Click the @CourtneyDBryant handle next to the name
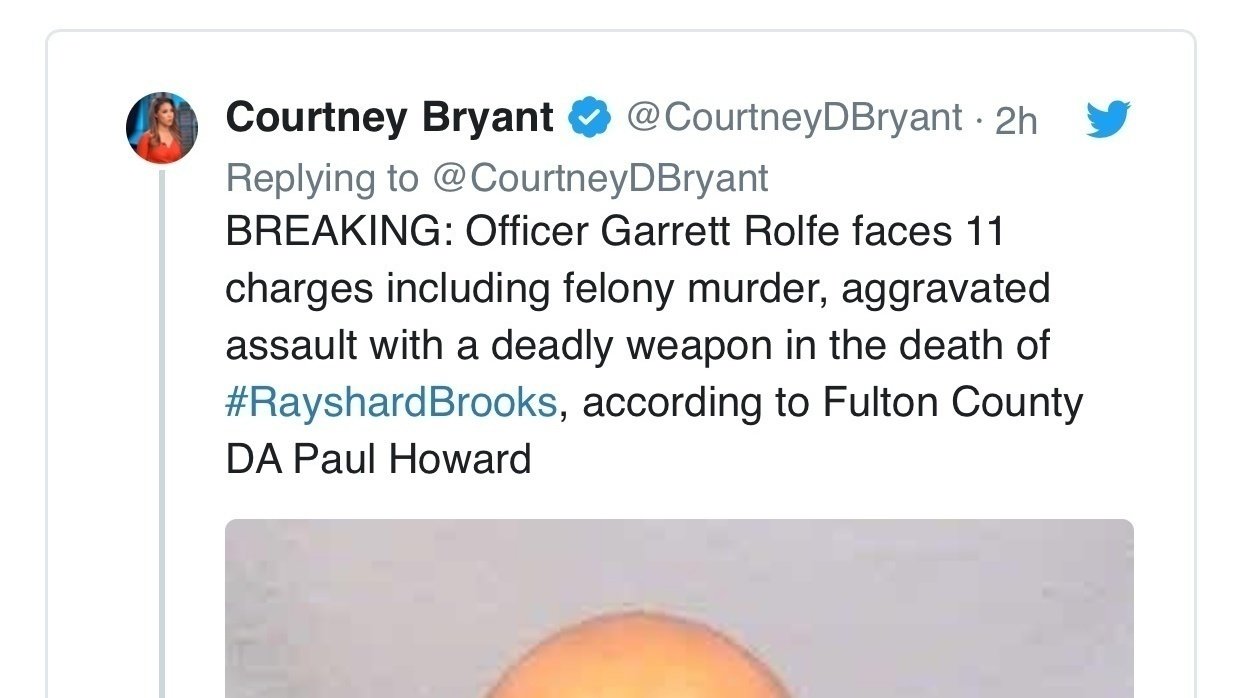Image resolution: width=1242 pixels, height=698 pixels. coord(790,117)
